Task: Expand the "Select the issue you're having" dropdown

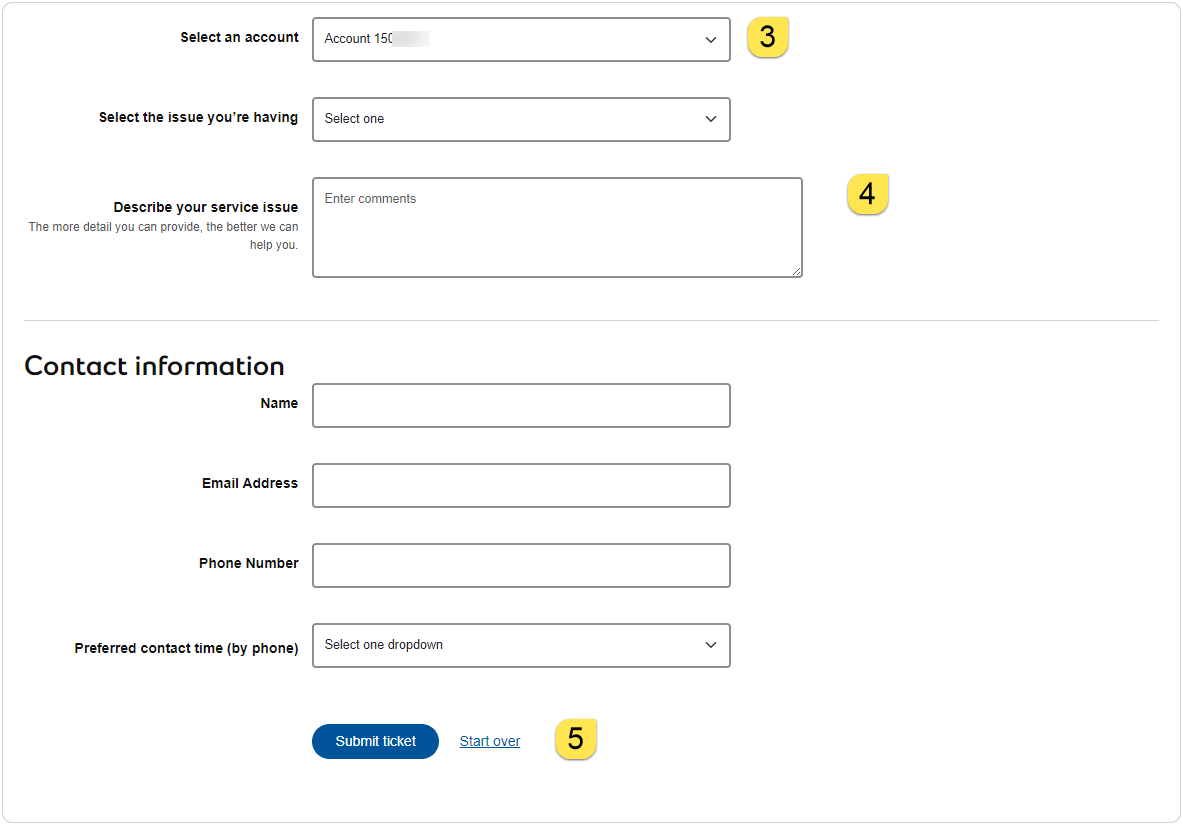Action: [520, 119]
